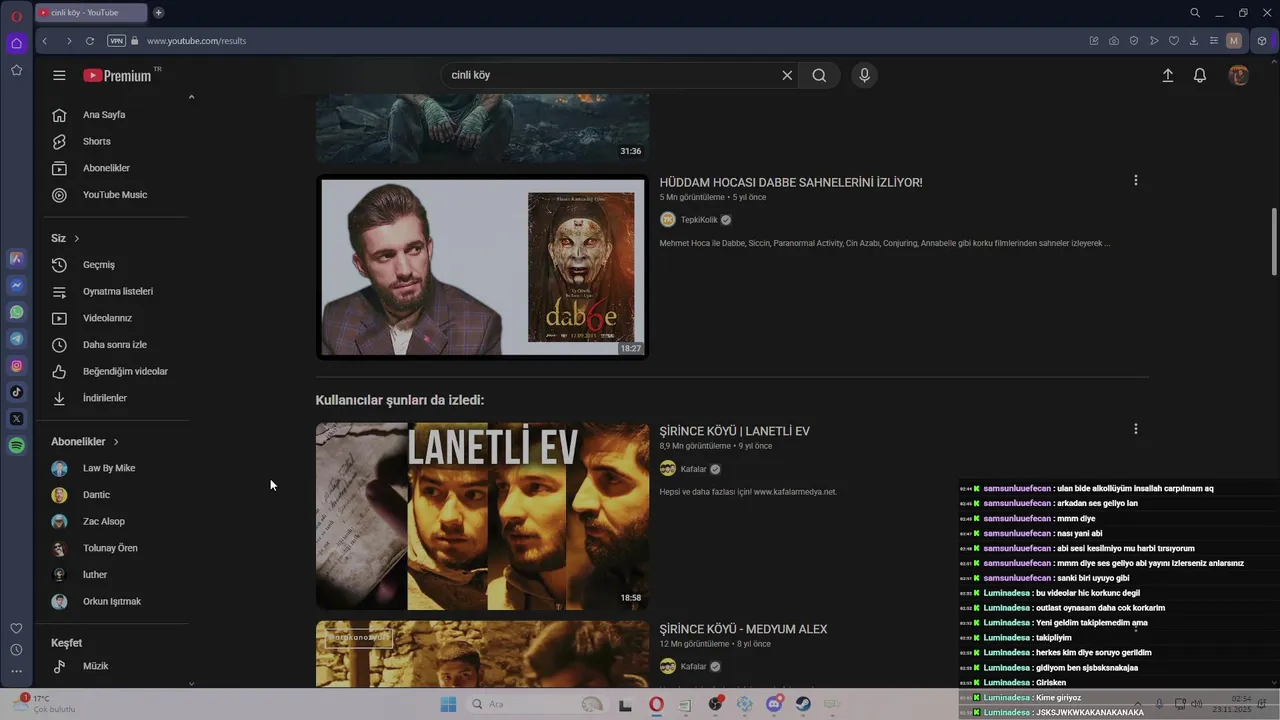Open Messenger in Opera sidebar
Image resolution: width=1280 pixels, height=720 pixels.
[x=16, y=285]
